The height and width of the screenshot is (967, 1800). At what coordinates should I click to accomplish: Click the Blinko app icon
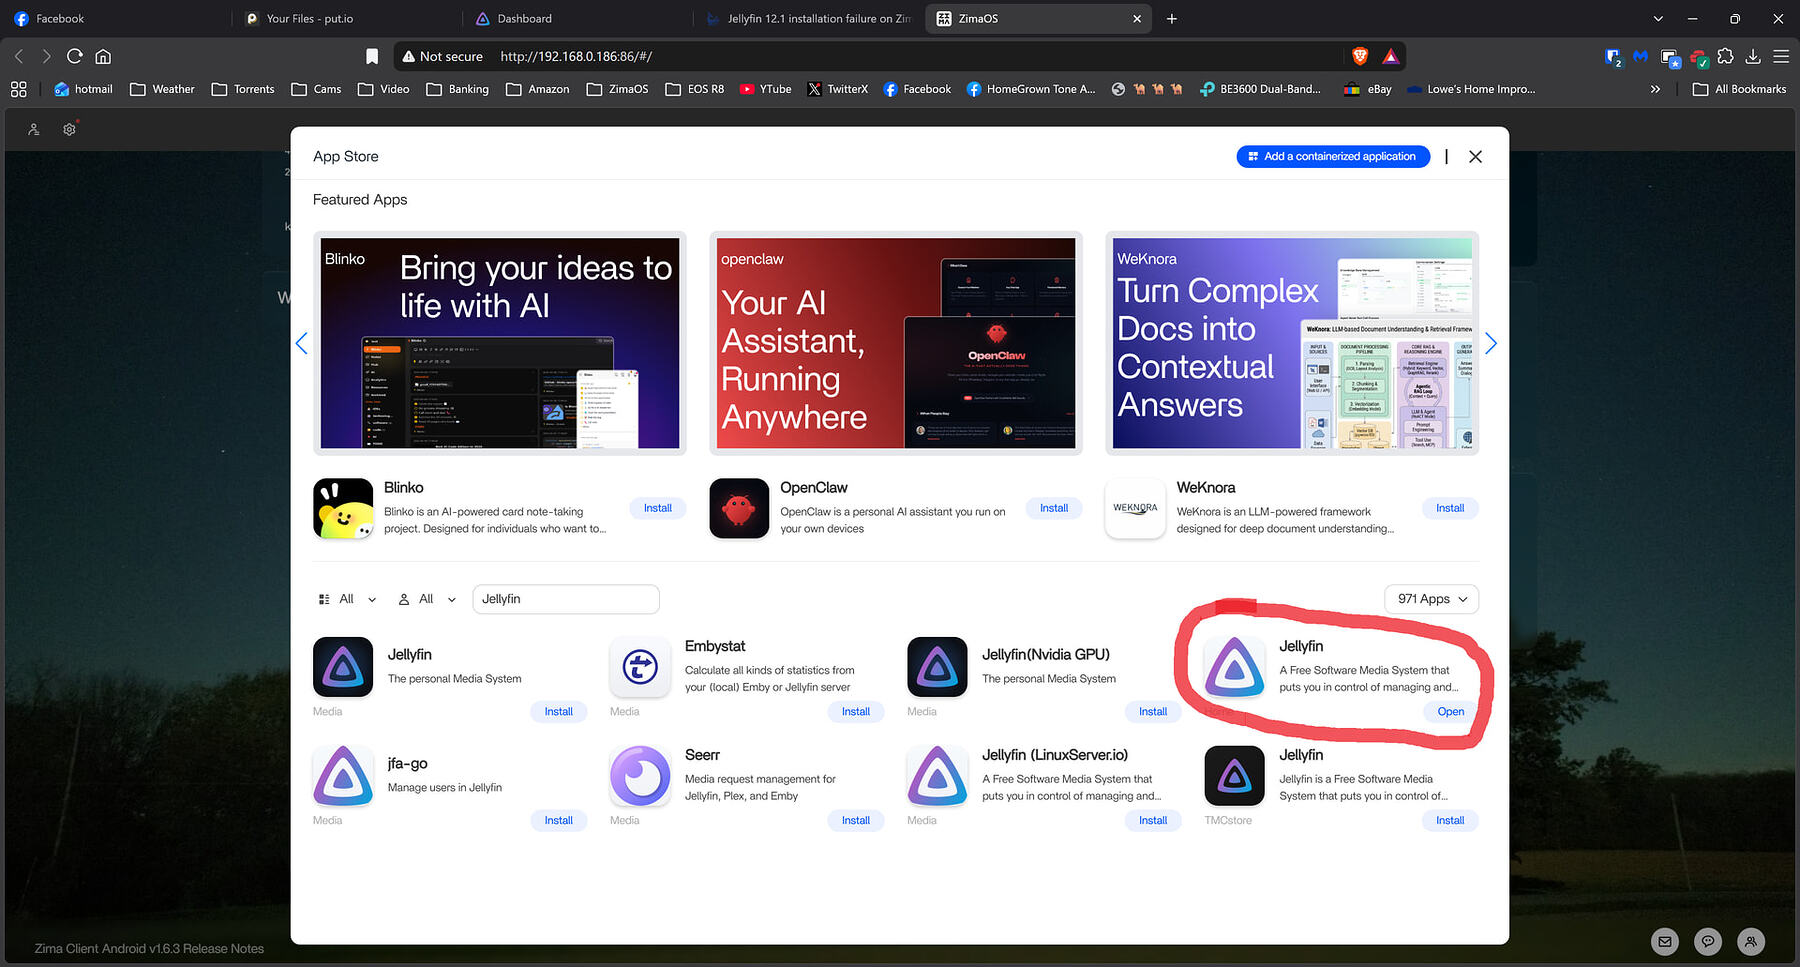pos(343,508)
